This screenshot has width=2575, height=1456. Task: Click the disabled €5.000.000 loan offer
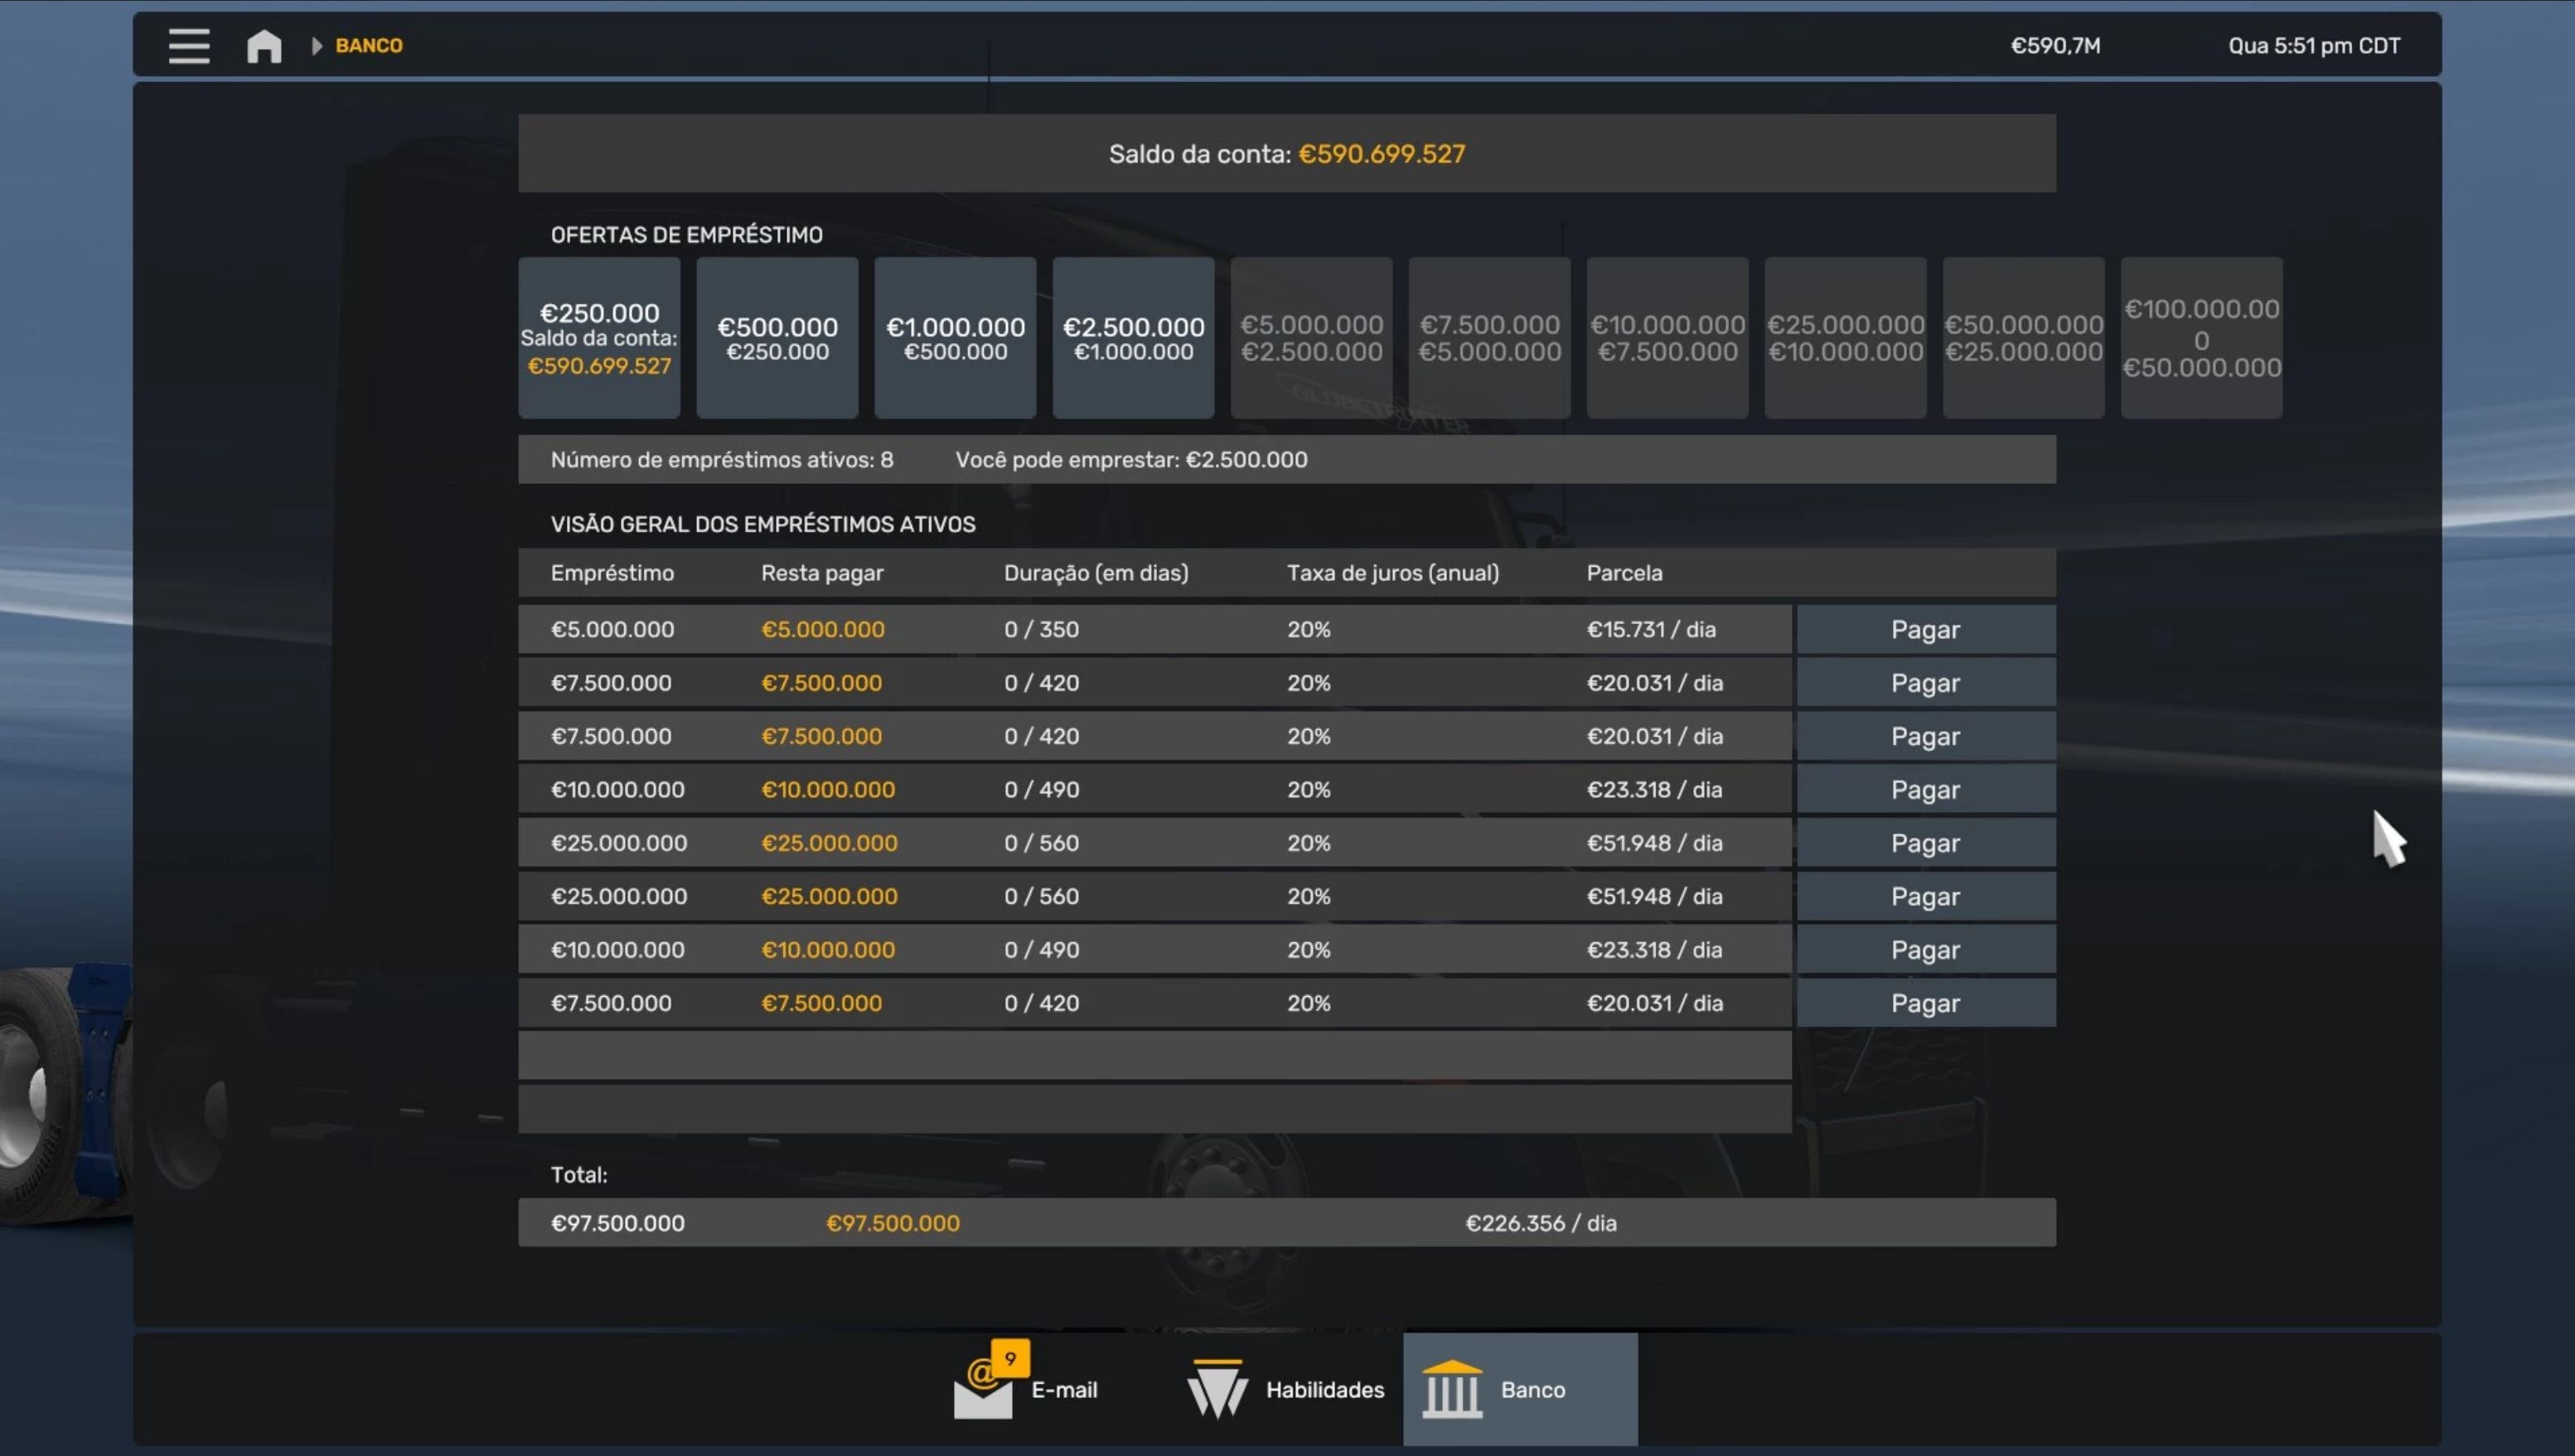tap(1311, 338)
